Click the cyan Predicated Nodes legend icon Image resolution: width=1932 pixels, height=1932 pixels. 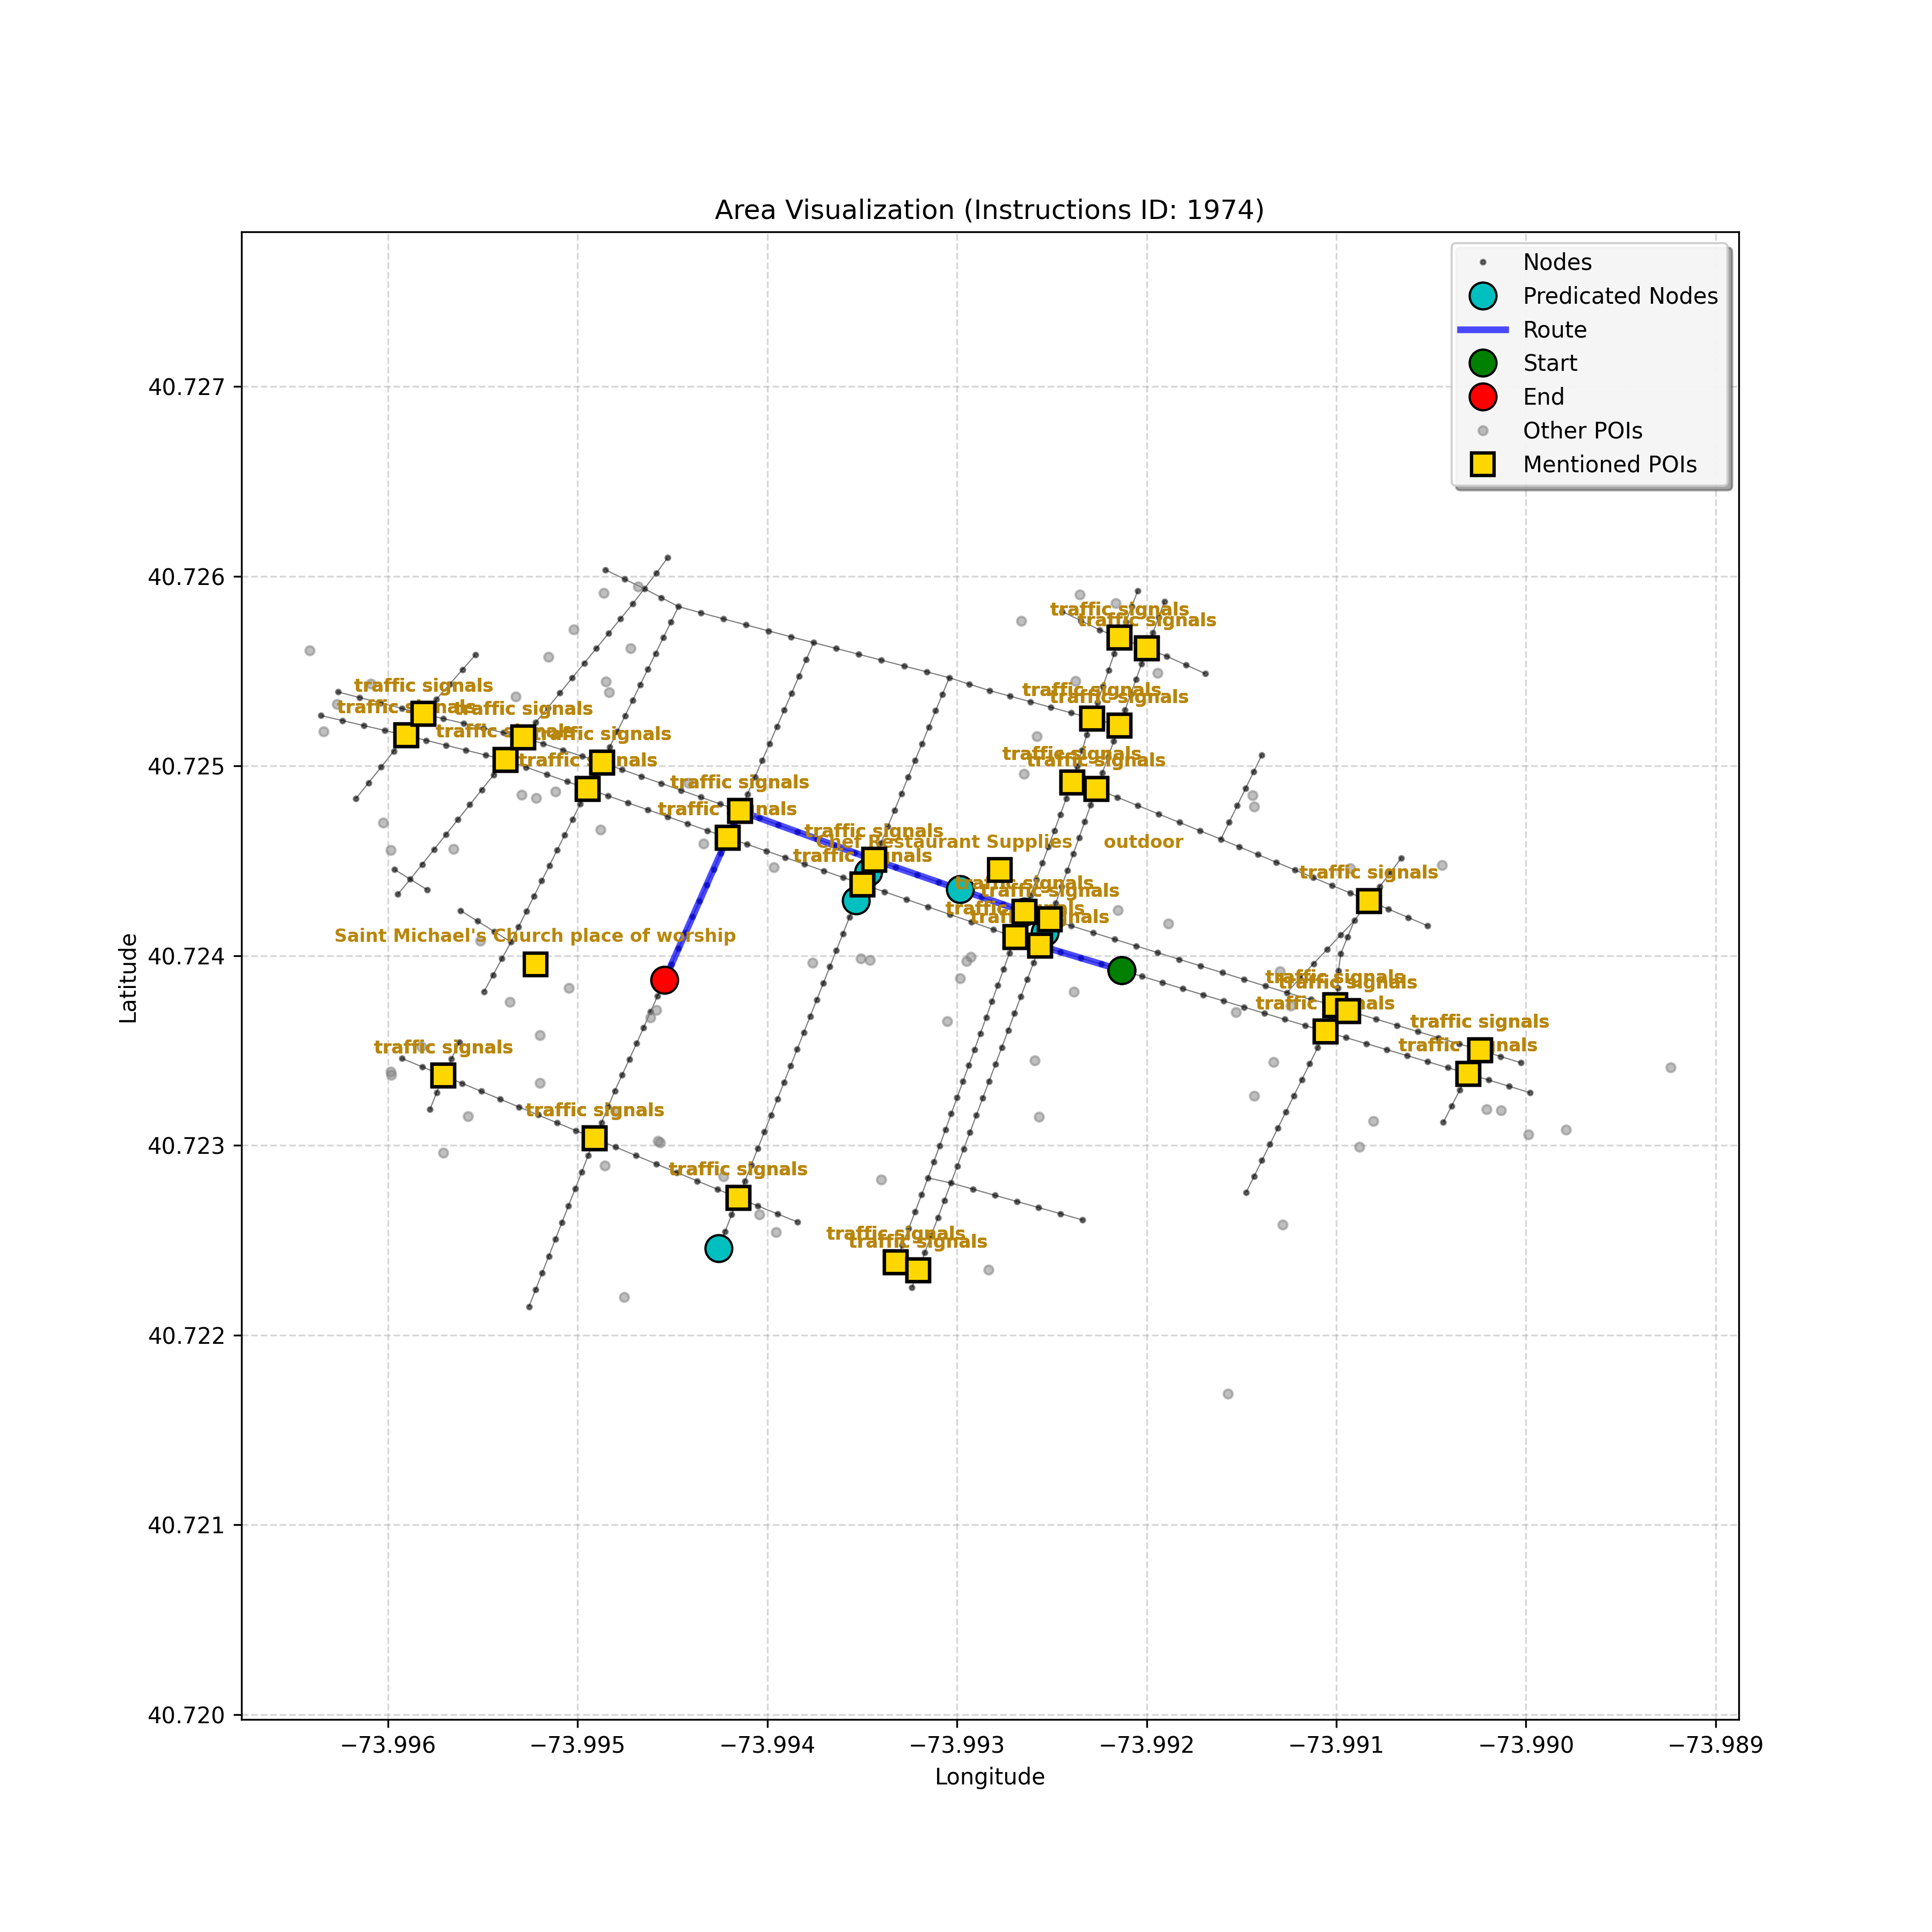click(x=1482, y=296)
